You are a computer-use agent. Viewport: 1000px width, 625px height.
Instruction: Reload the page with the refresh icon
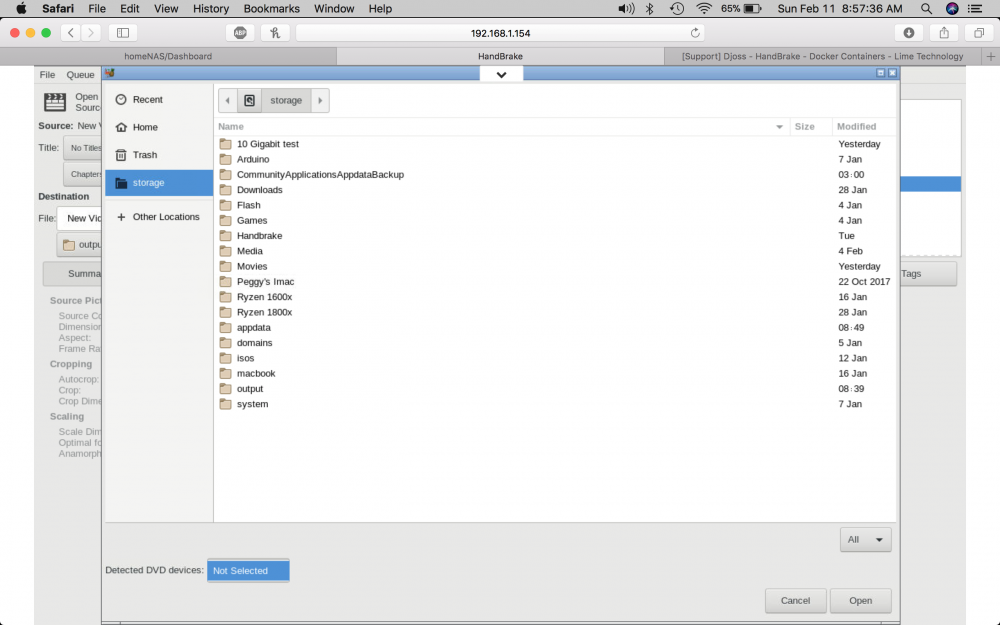pyautogui.click(x=695, y=33)
